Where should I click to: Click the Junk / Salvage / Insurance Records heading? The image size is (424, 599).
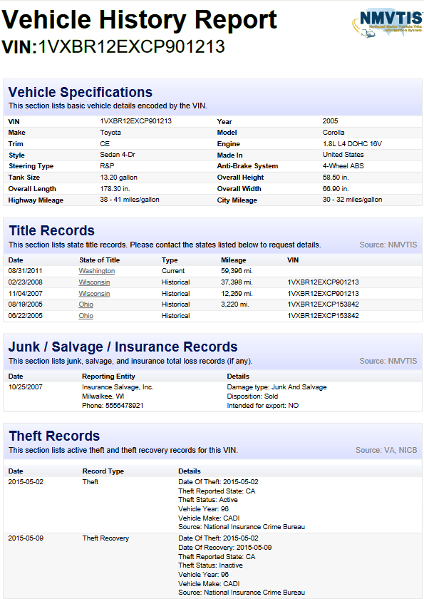click(x=123, y=346)
